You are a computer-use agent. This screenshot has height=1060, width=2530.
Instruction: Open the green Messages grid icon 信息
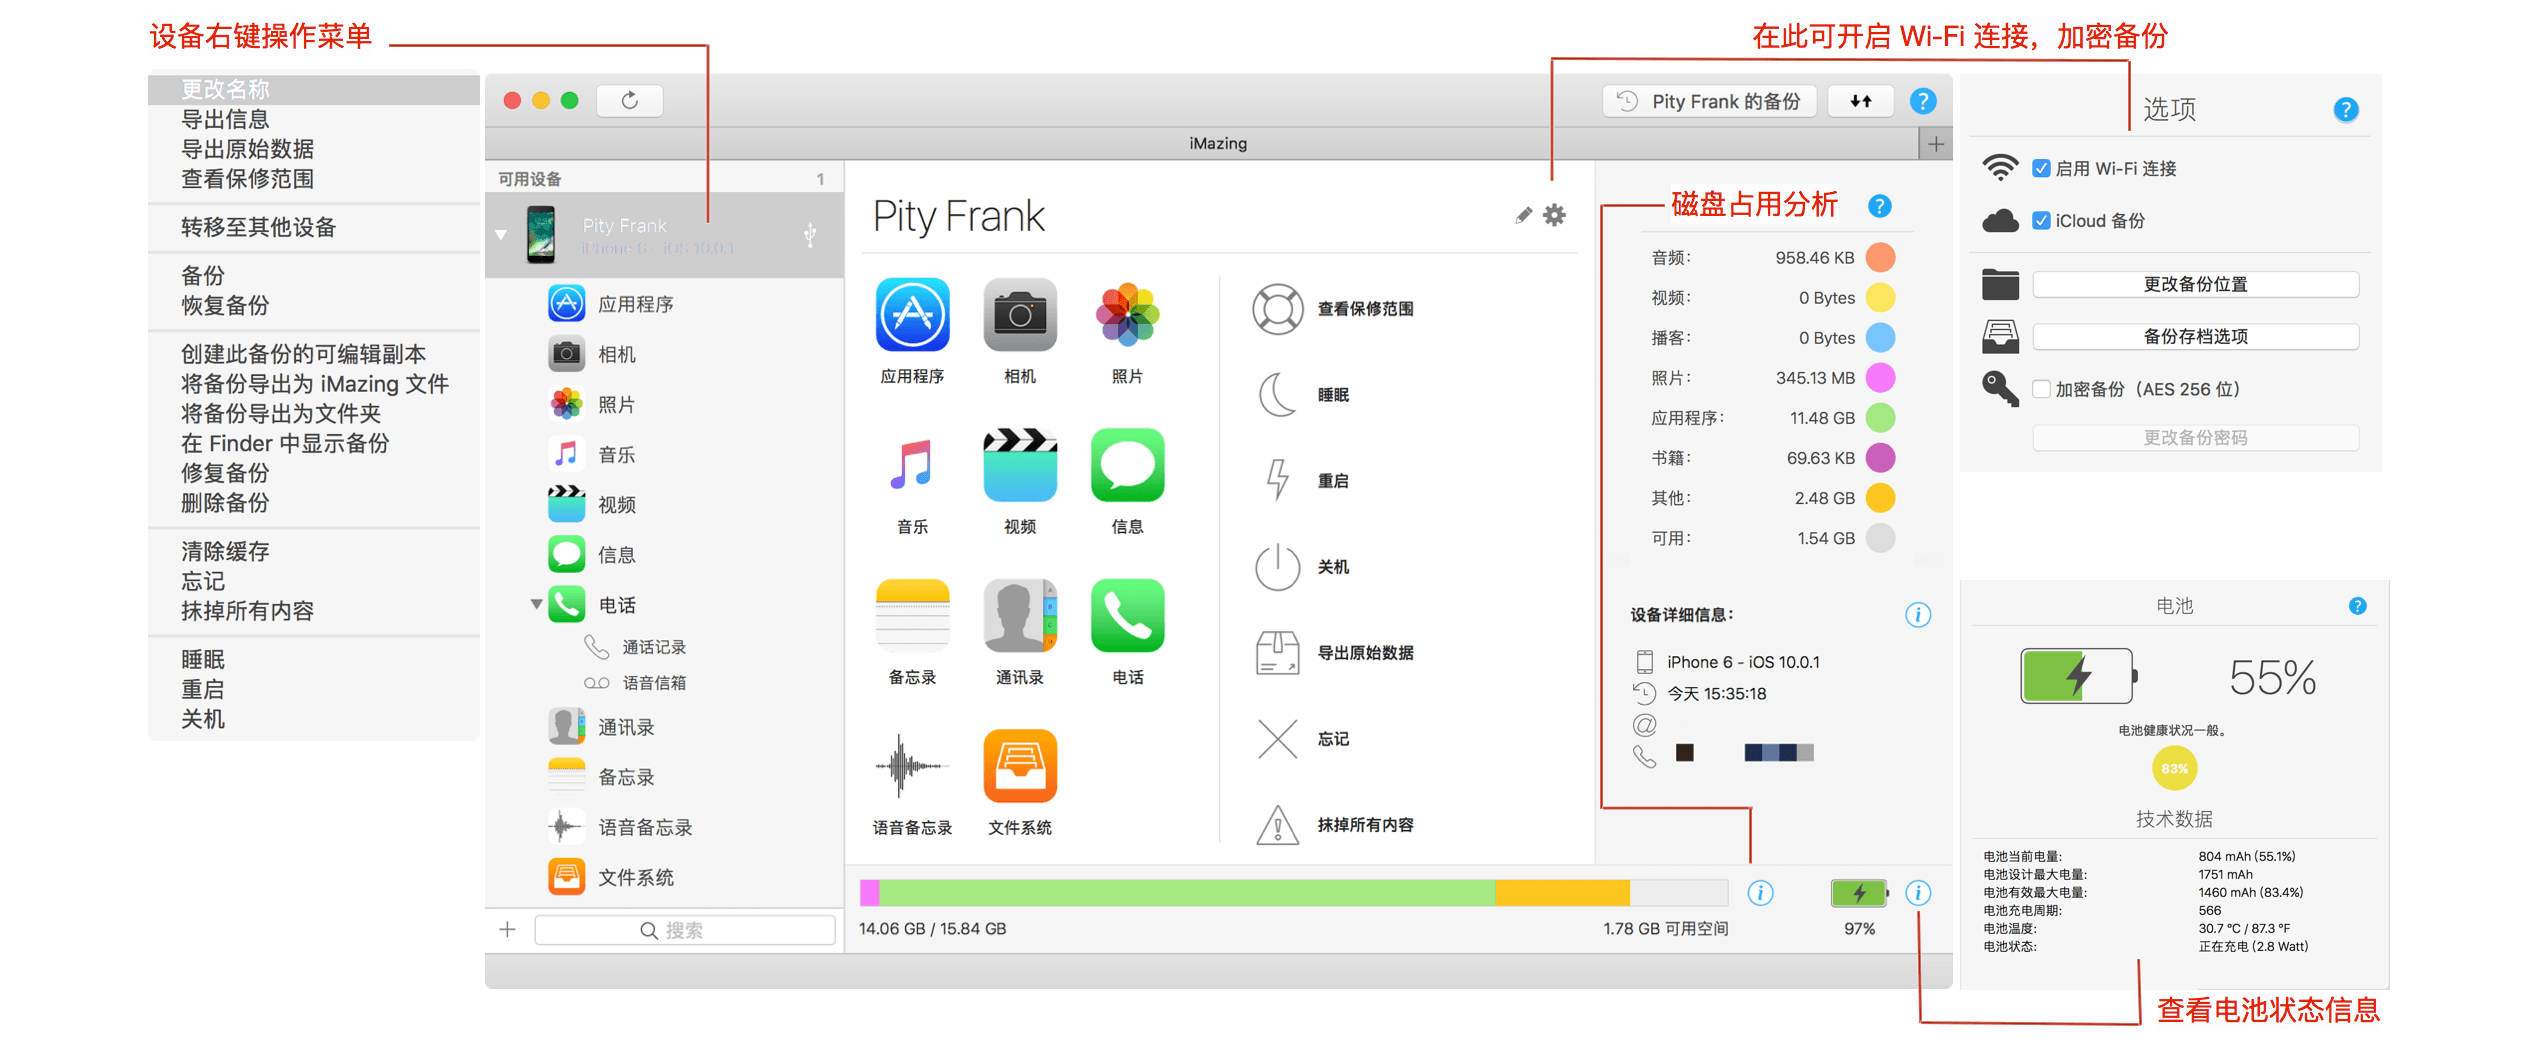tap(1127, 465)
